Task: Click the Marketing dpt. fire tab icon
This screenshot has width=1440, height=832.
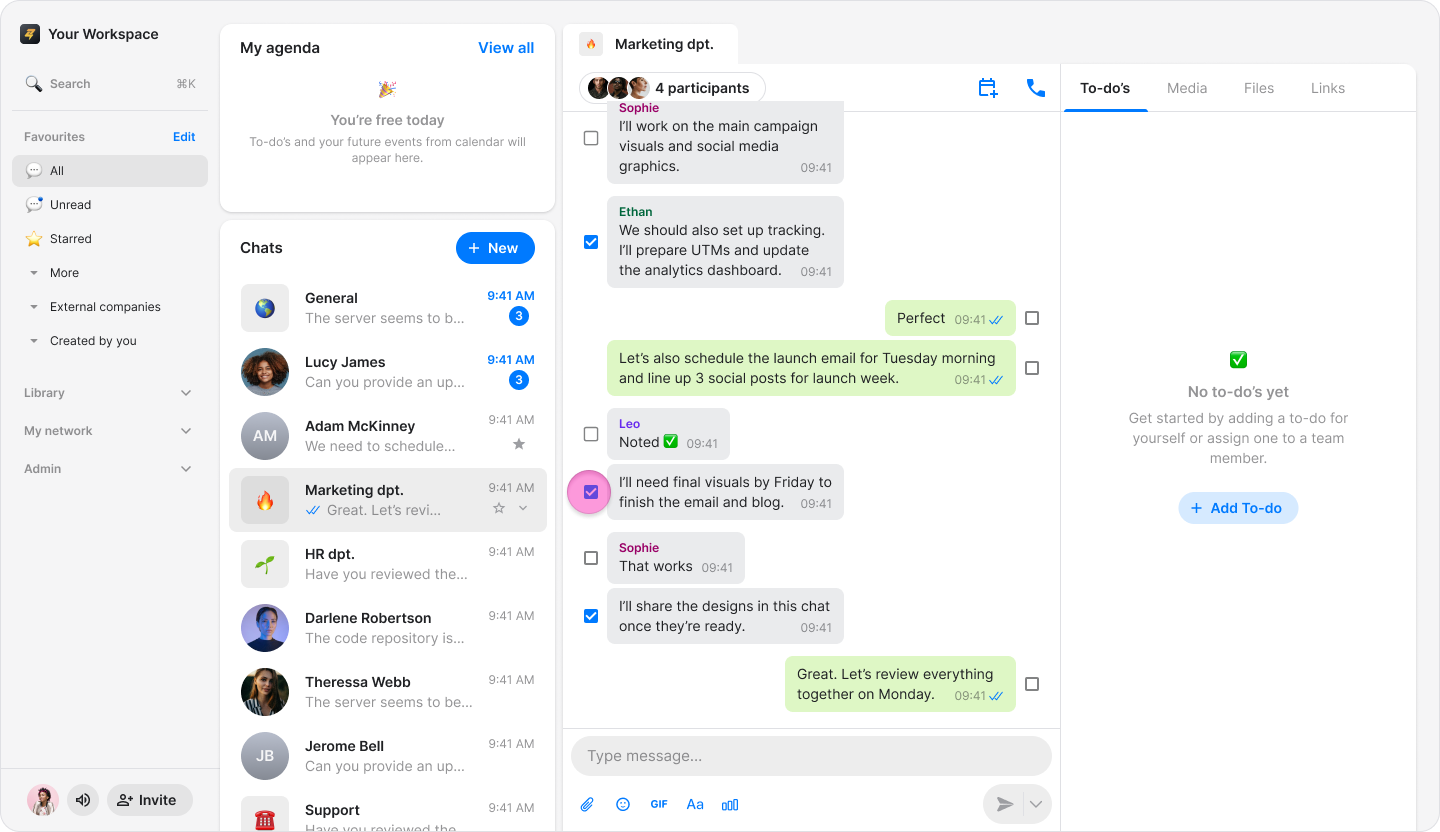Action: click(x=591, y=44)
